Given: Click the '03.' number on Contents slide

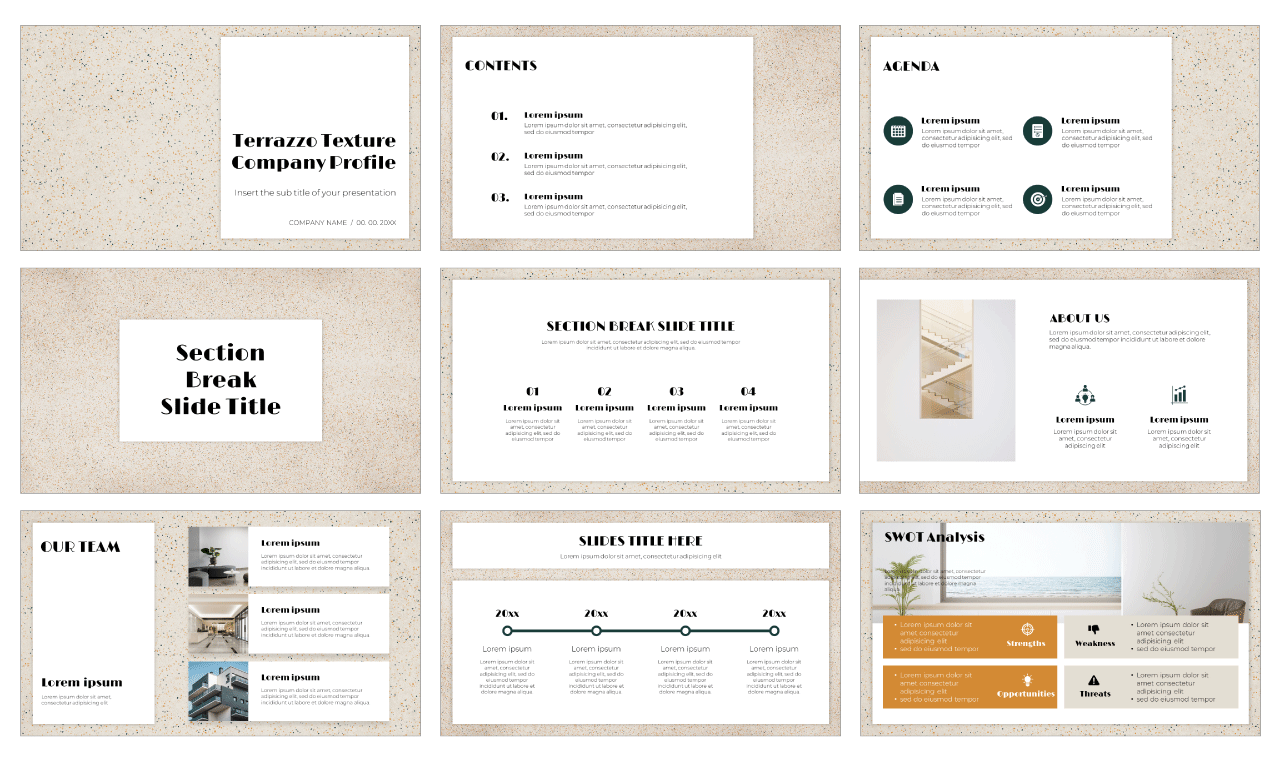Looking at the screenshot, I should click(x=500, y=198).
